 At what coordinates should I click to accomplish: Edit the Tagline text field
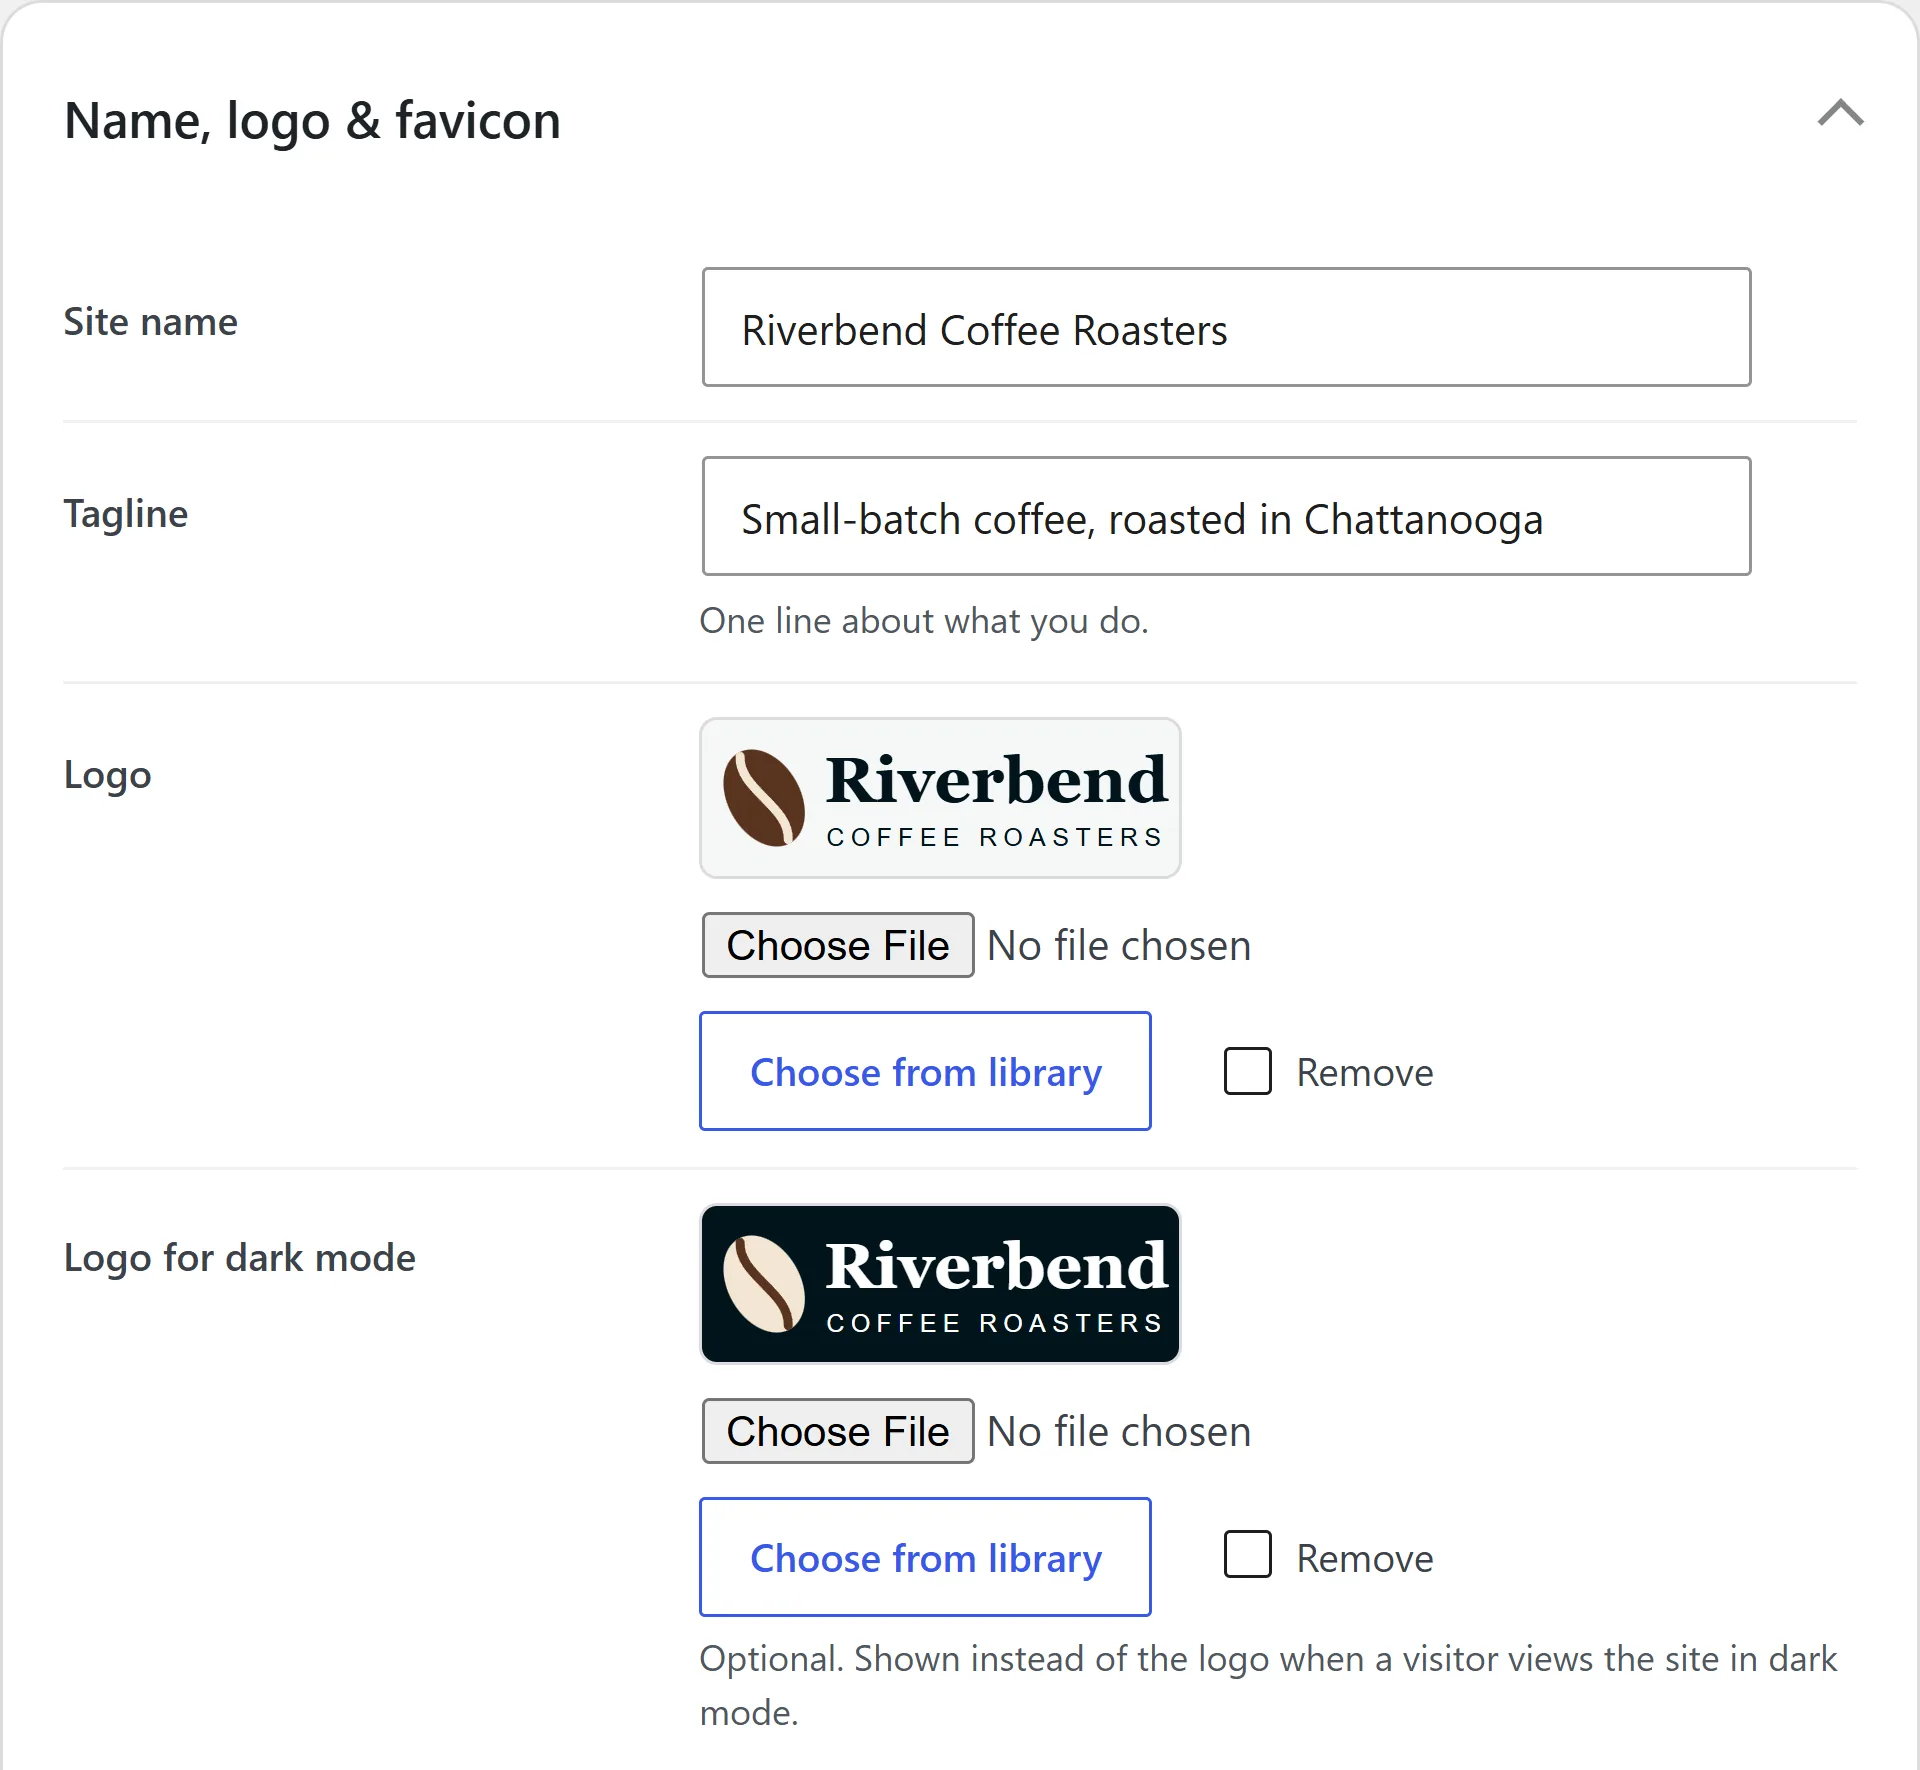click(x=1226, y=516)
